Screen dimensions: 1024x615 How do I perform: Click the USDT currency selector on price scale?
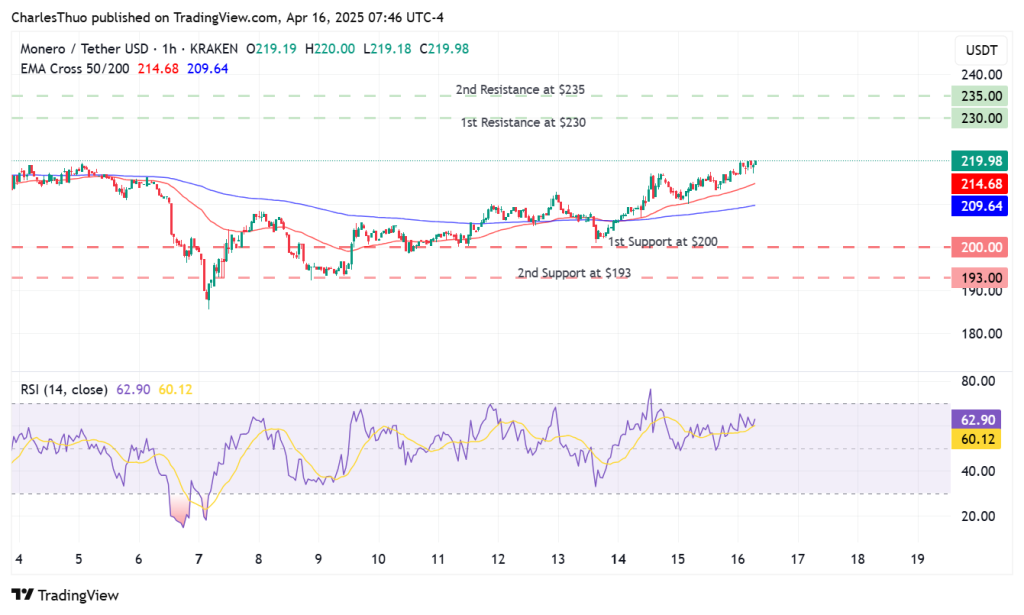point(979,49)
